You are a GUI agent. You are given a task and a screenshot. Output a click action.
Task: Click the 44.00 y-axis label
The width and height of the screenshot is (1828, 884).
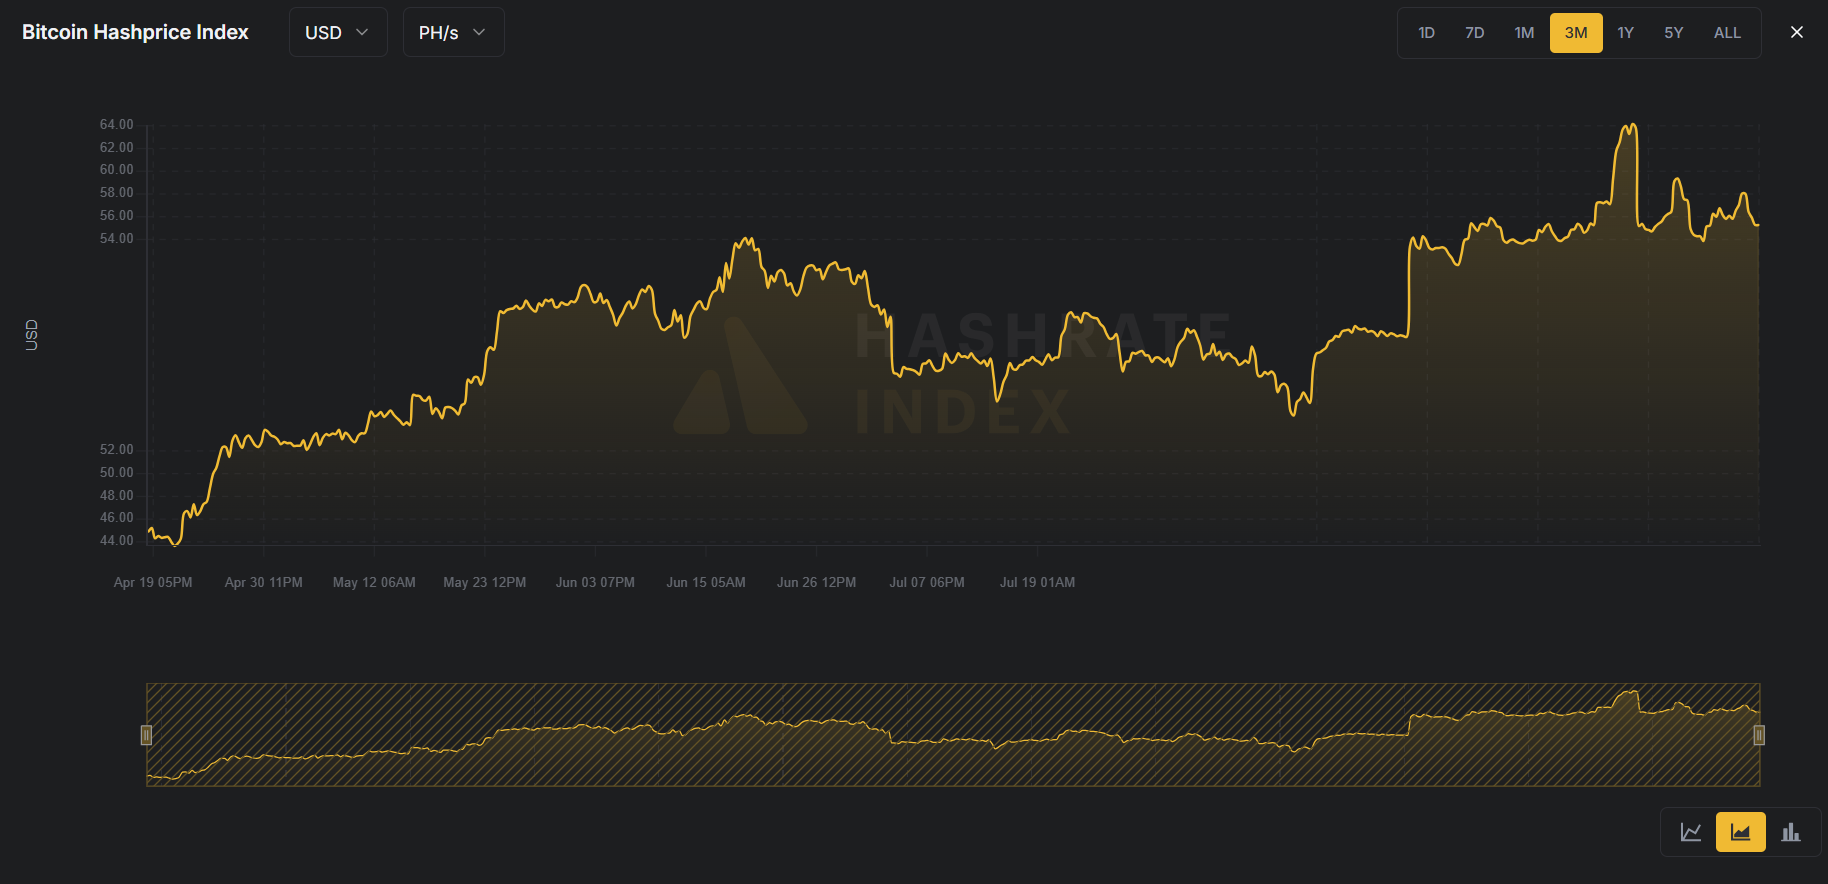point(116,540)
